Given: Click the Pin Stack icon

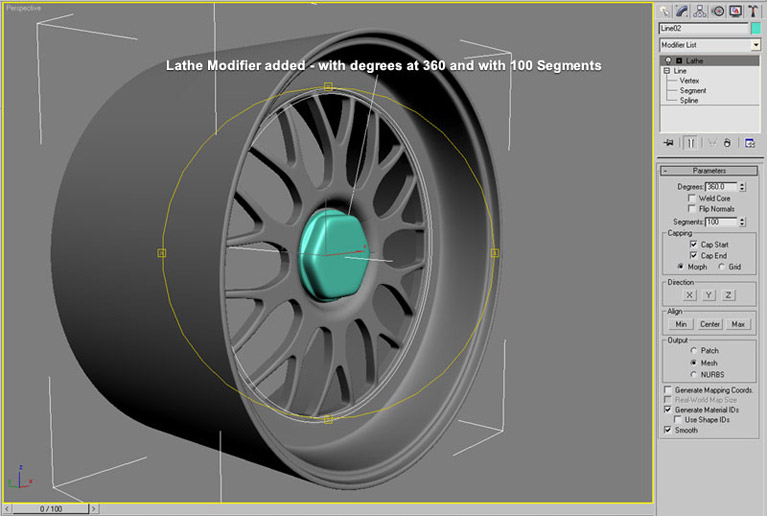Looking at the screenshot, I should point(667,142).
